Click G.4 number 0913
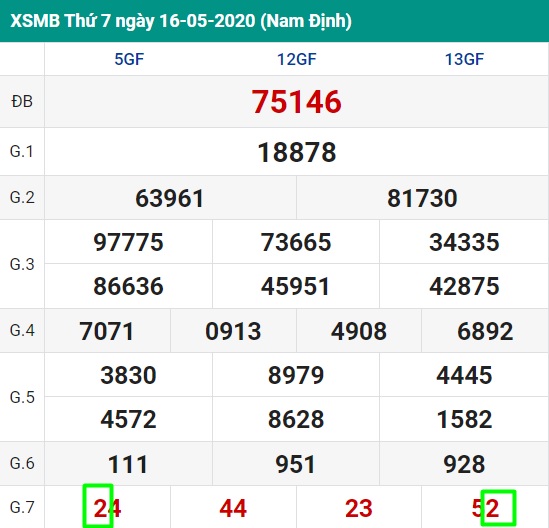 [233, 331]
